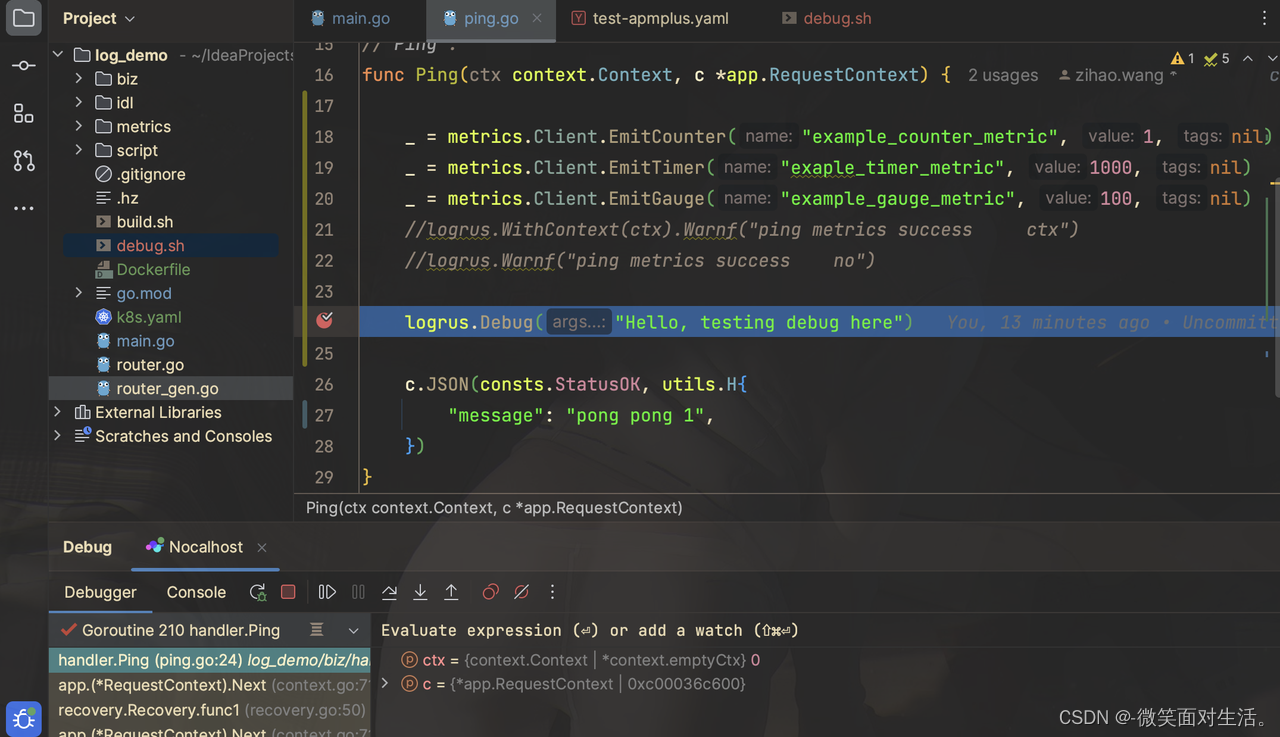This screenshot has width=1280, height=737.
Task: Expand the biz folder
Action: pos(79,78)
